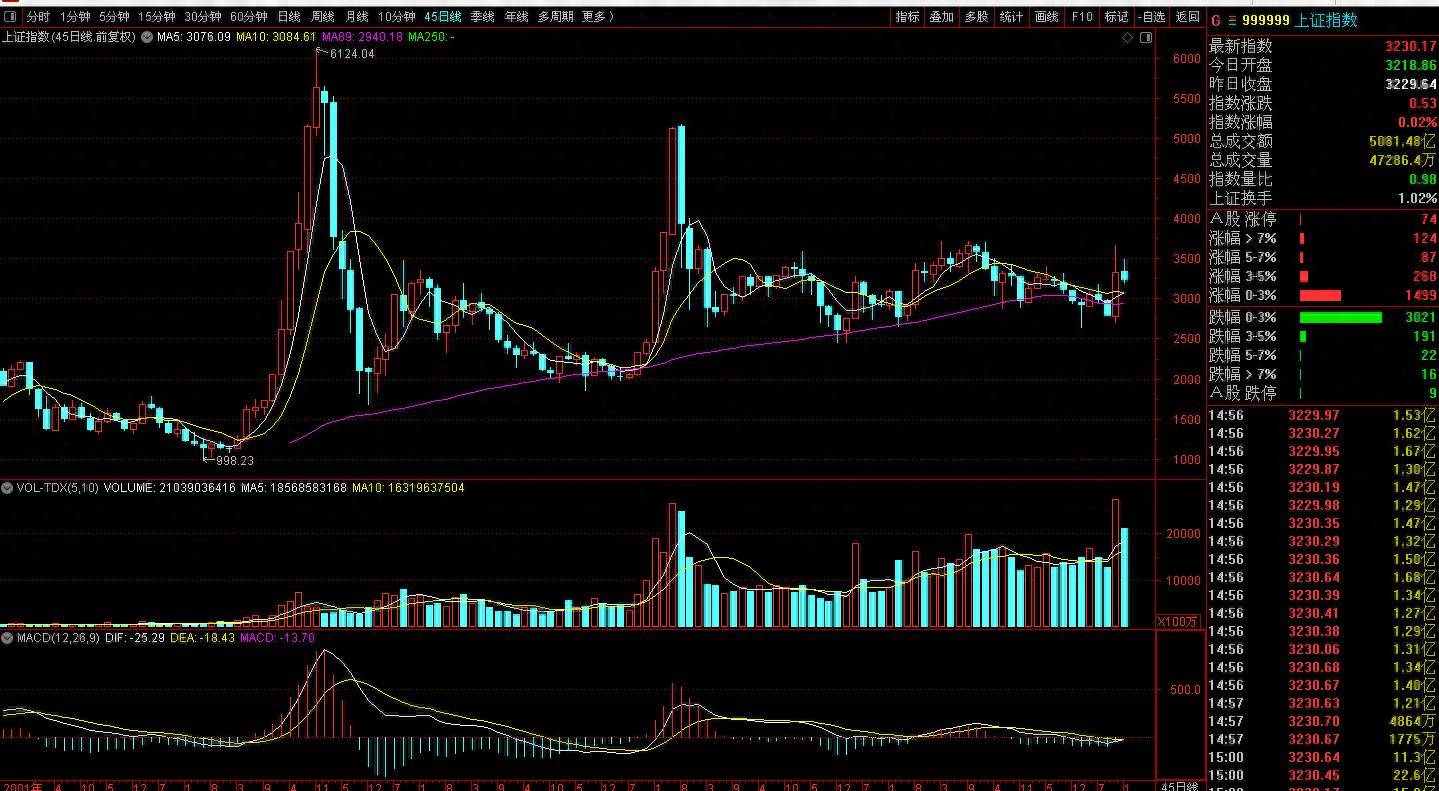Click the 999999 stock code

pyautogui.click(x=1265, y=20)
